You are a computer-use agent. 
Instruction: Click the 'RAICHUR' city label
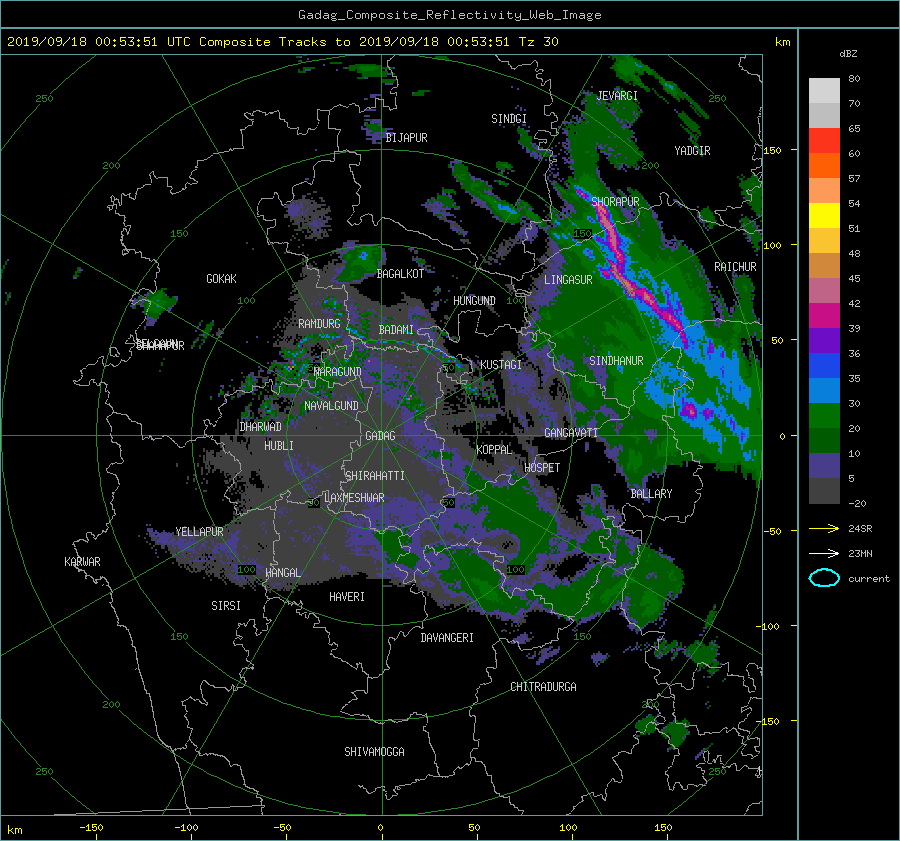coord(735,267)
